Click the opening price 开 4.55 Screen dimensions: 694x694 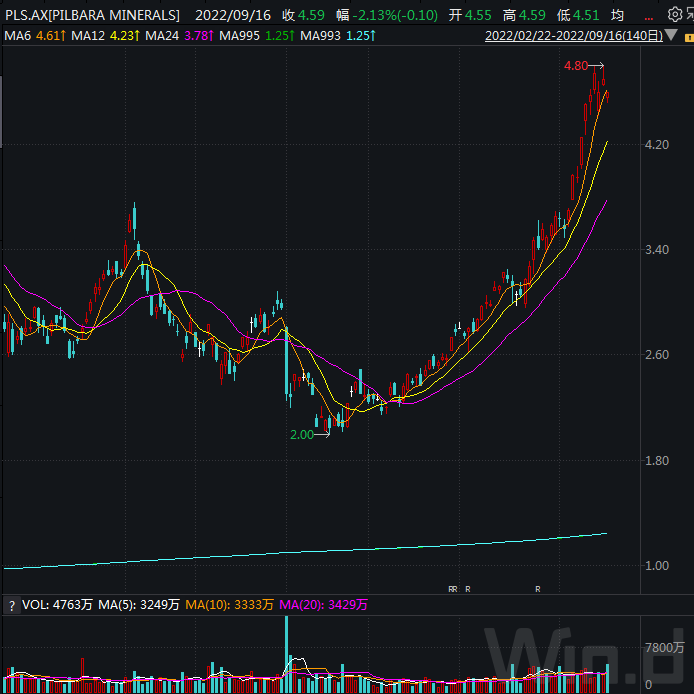click(x=470, y=15)
